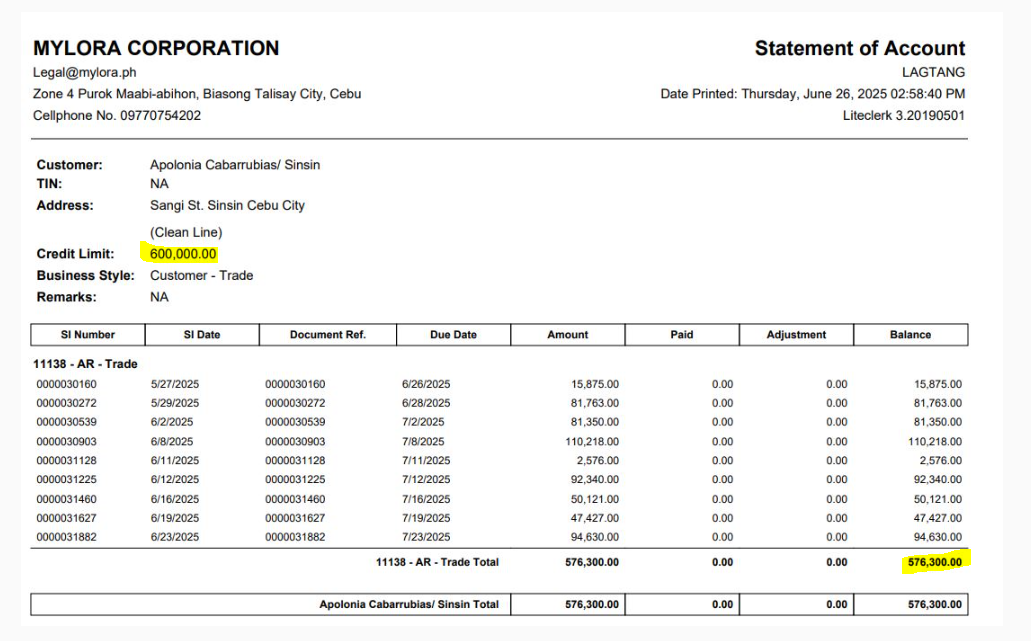Click the Apolonia Cabarrubias/ Sinsin Total label
This screenshot has height=641, width=1031.
pos(409,605)
